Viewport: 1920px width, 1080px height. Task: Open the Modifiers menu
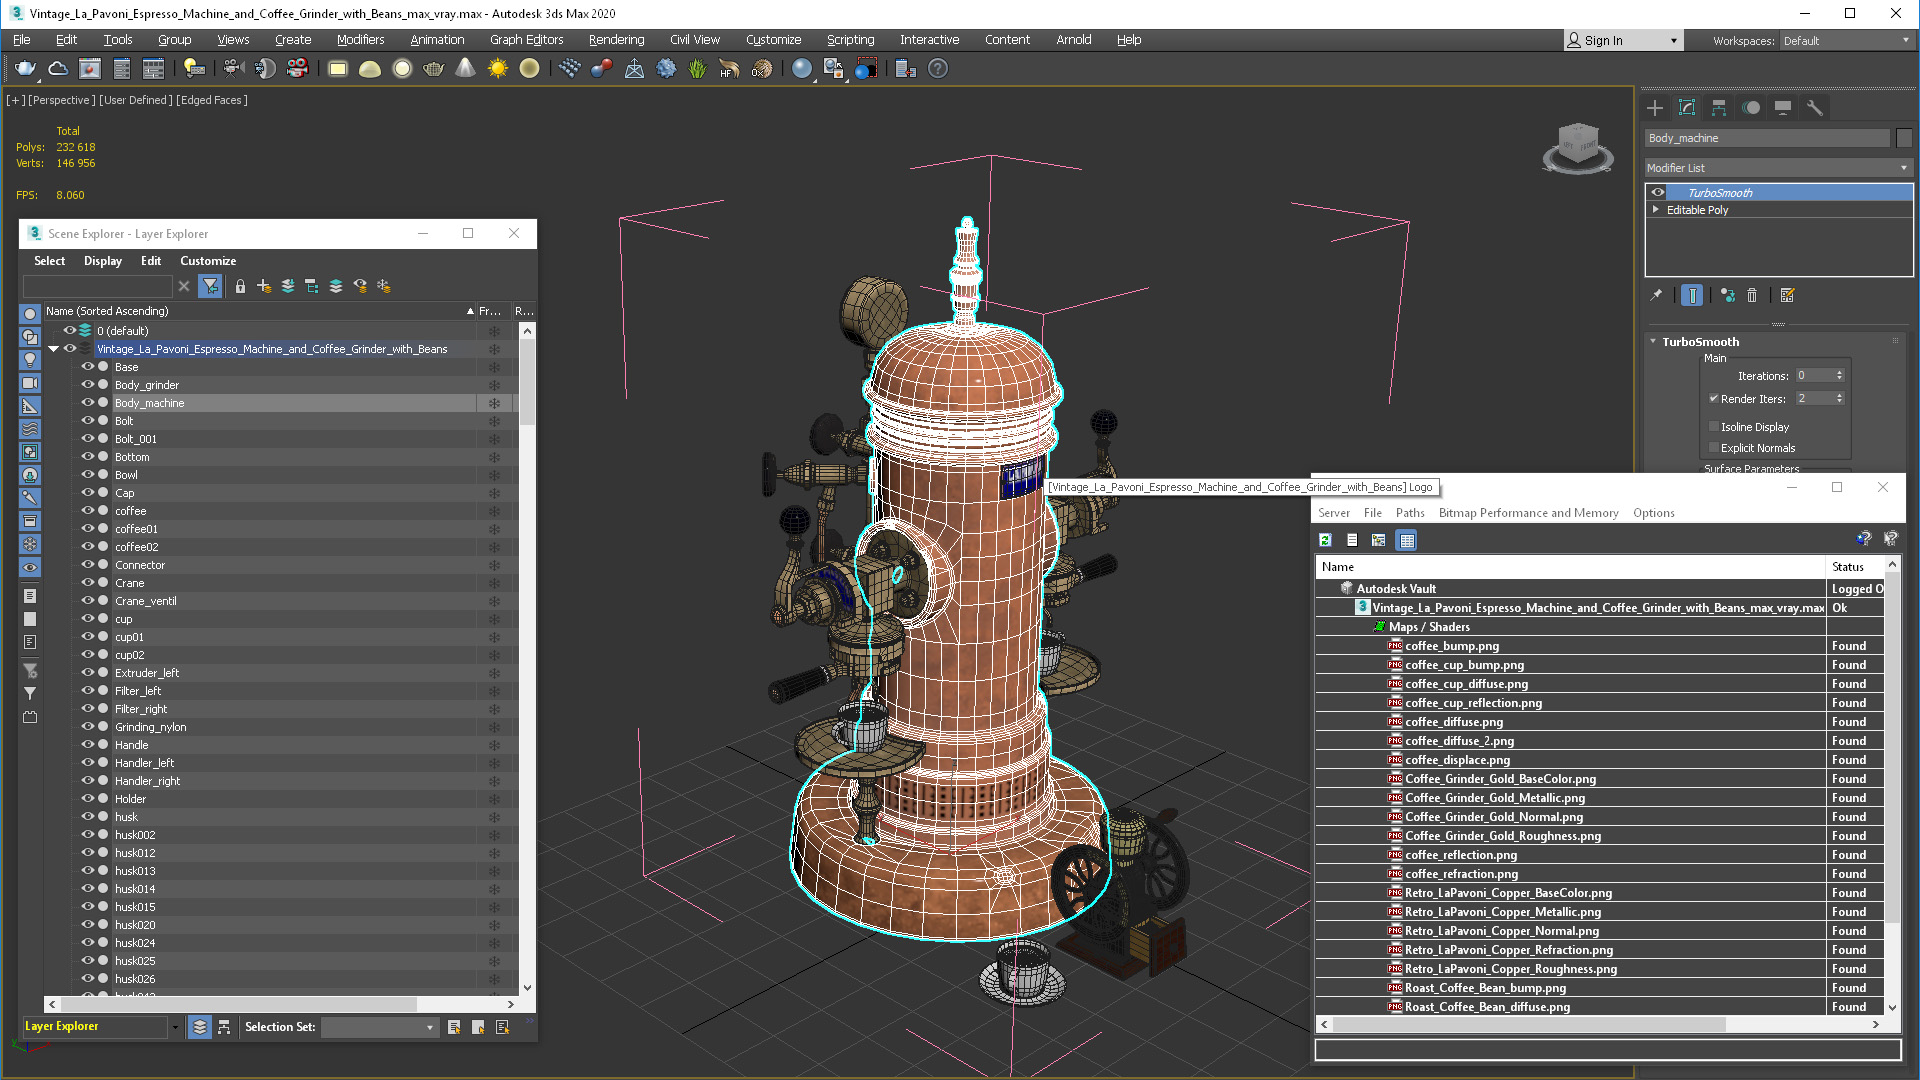(360, 40)
